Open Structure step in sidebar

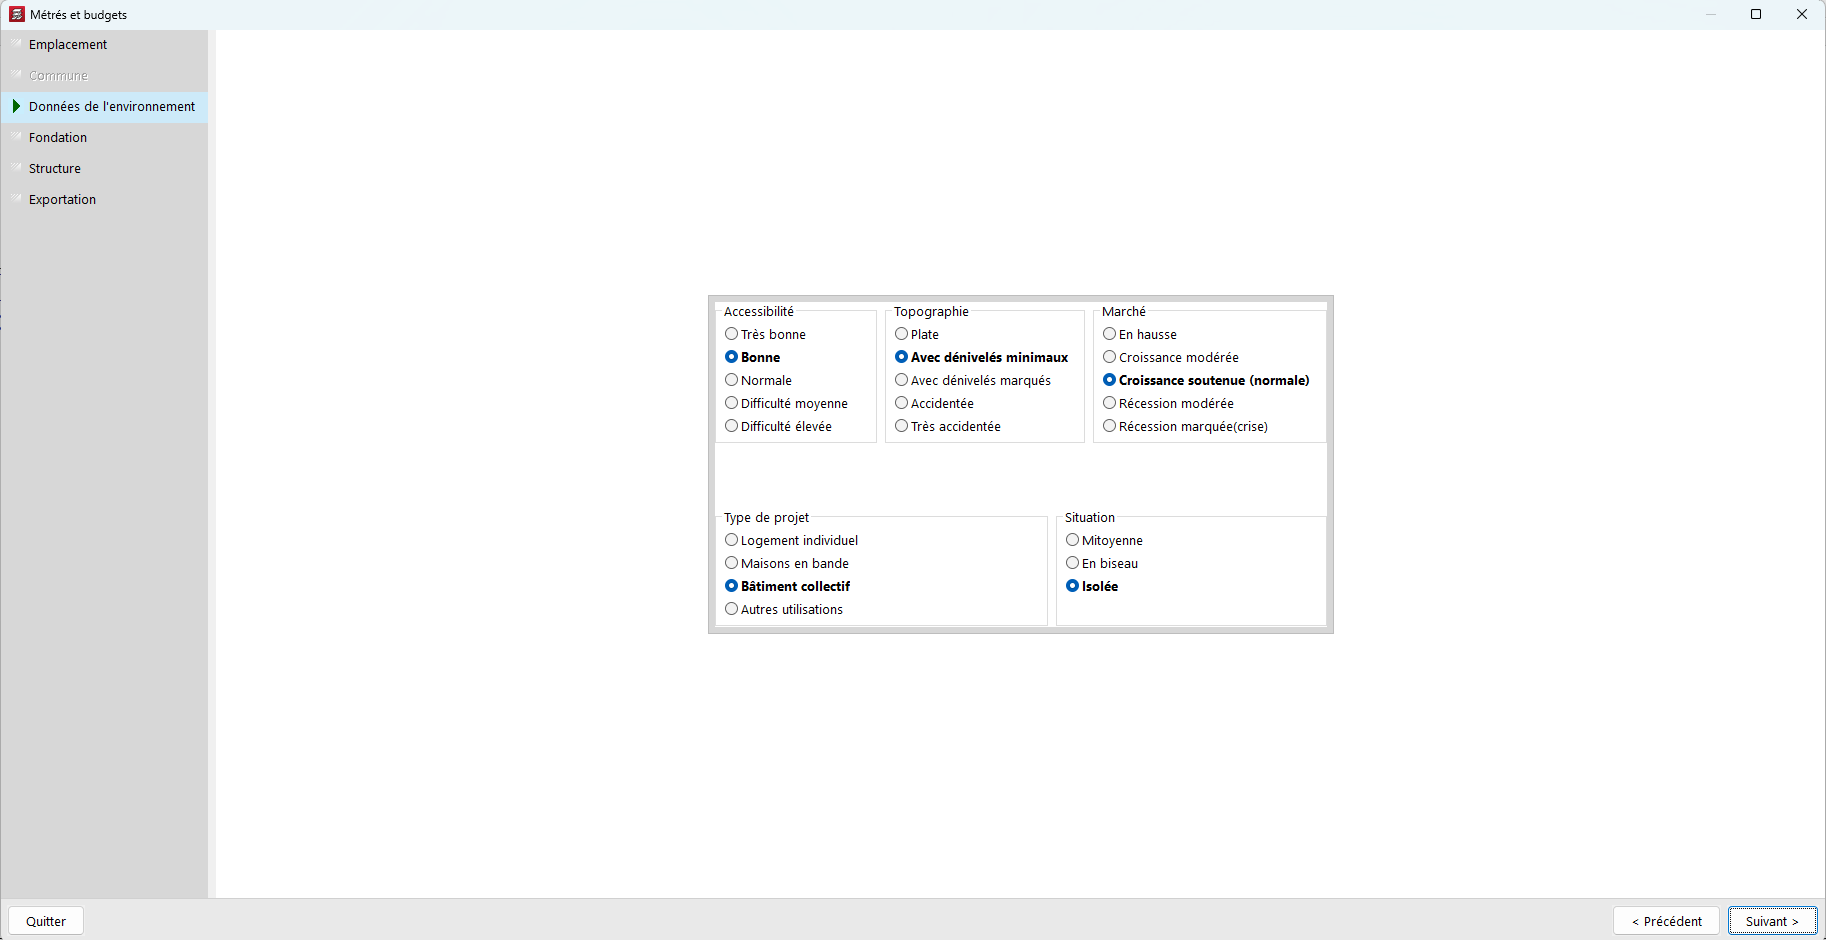tap(104, 169)
